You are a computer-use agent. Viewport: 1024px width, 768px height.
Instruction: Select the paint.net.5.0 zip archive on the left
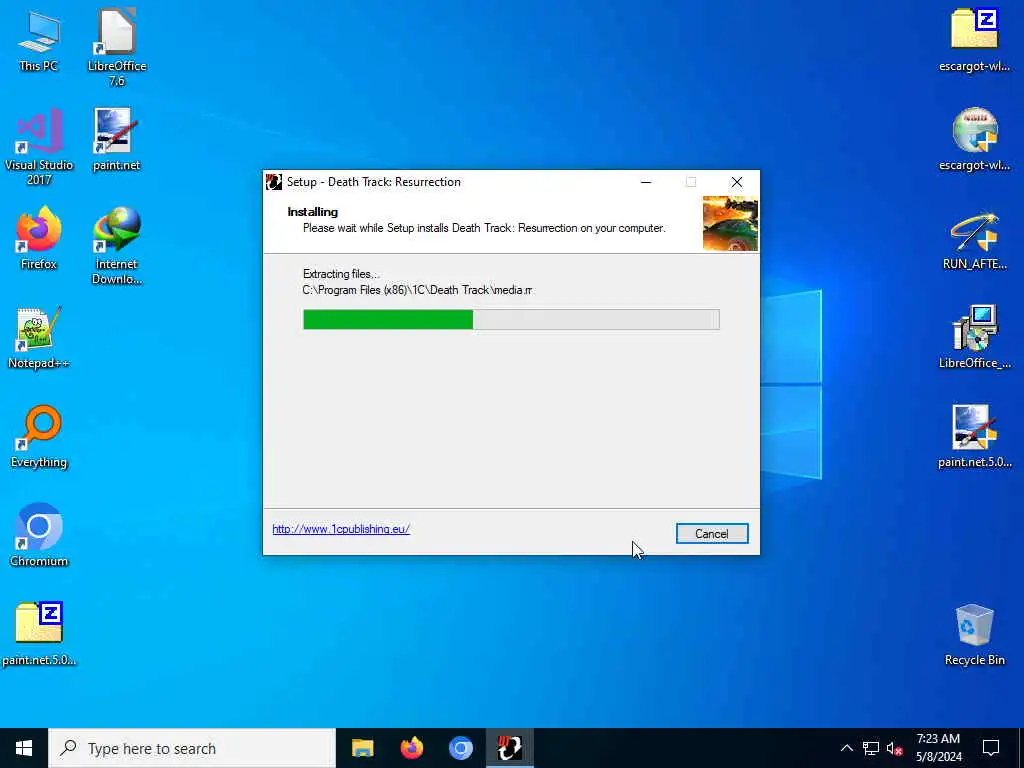tap(39, 634)
